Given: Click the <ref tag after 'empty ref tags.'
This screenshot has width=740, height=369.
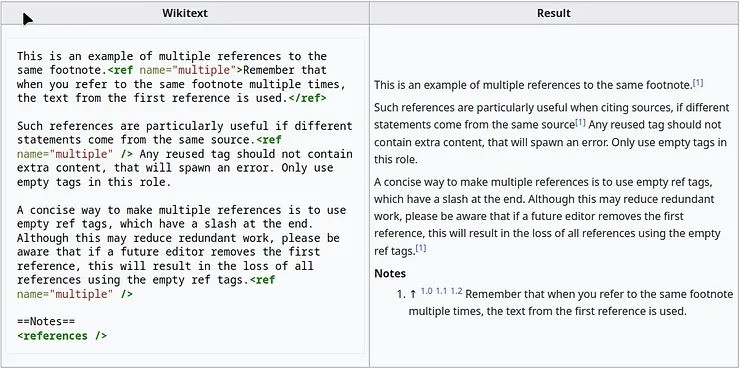Looking at the screenshot, I should coord(262,280).
